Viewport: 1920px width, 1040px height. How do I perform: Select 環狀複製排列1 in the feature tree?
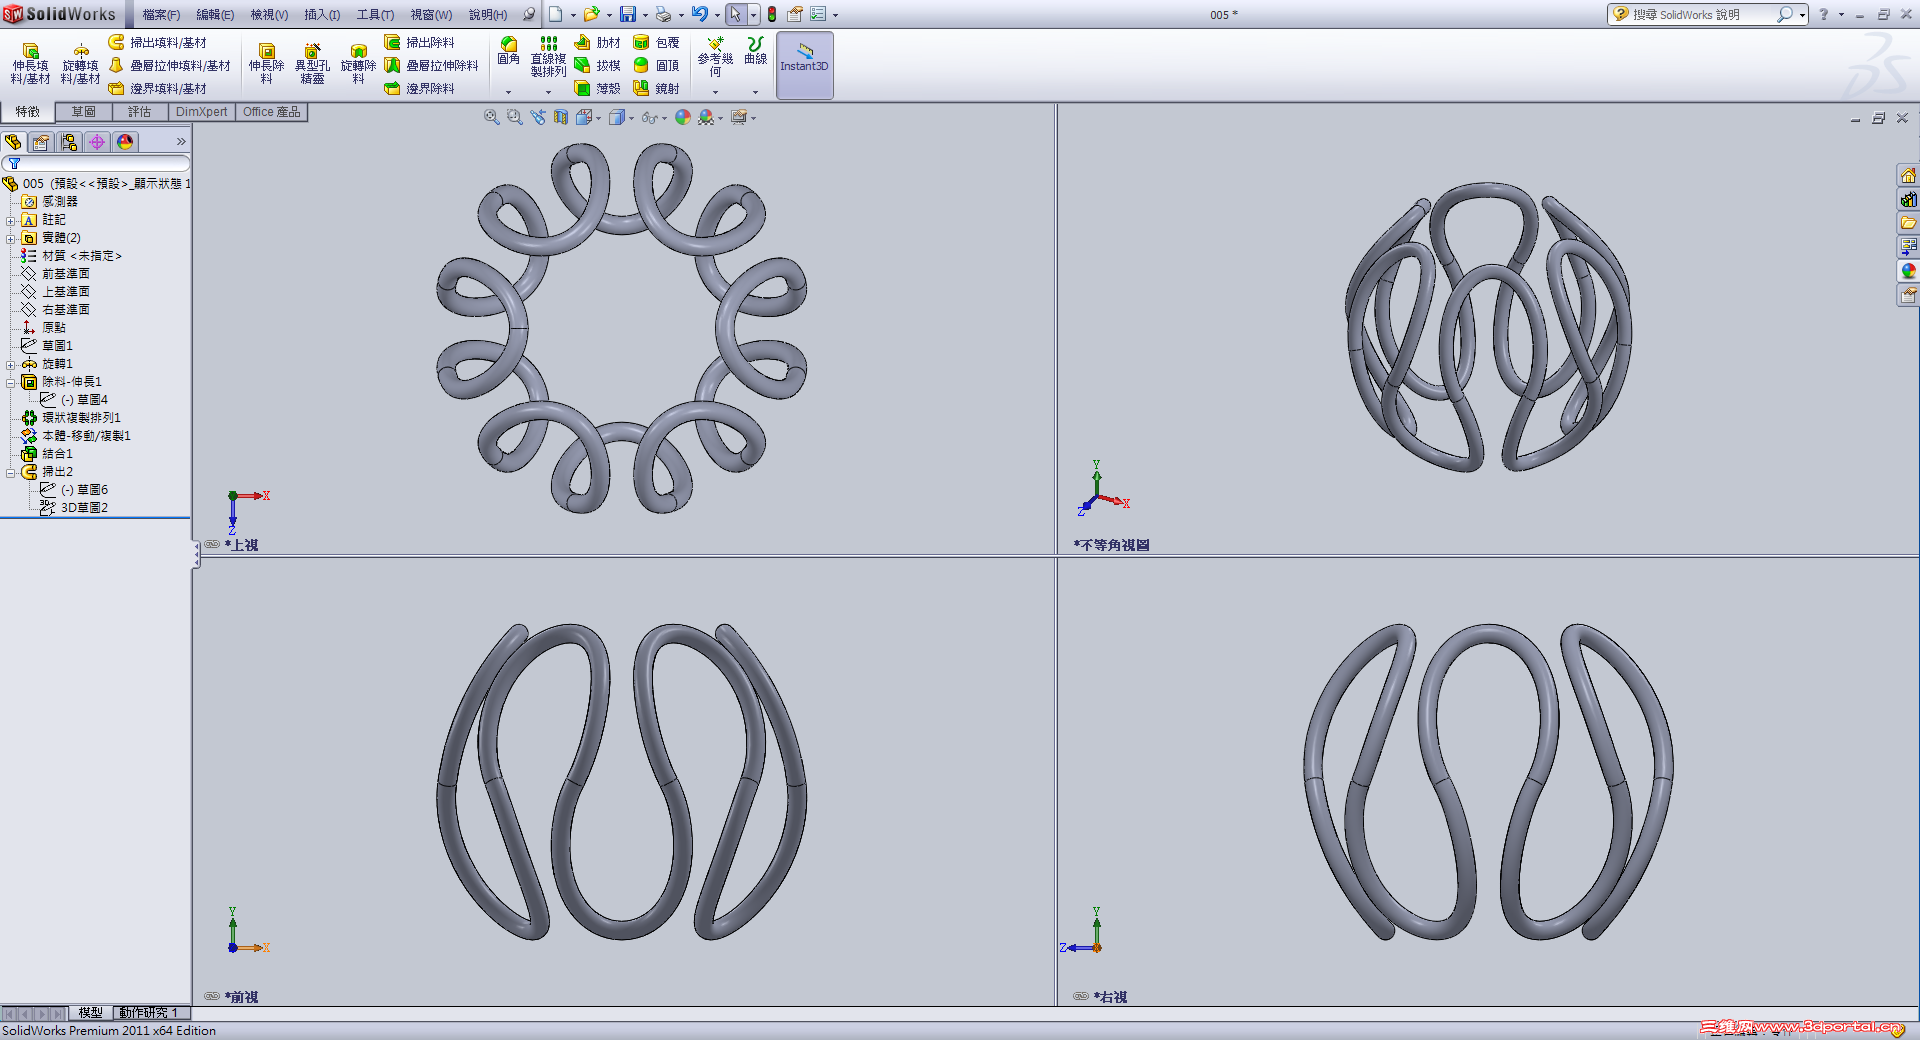81,418
